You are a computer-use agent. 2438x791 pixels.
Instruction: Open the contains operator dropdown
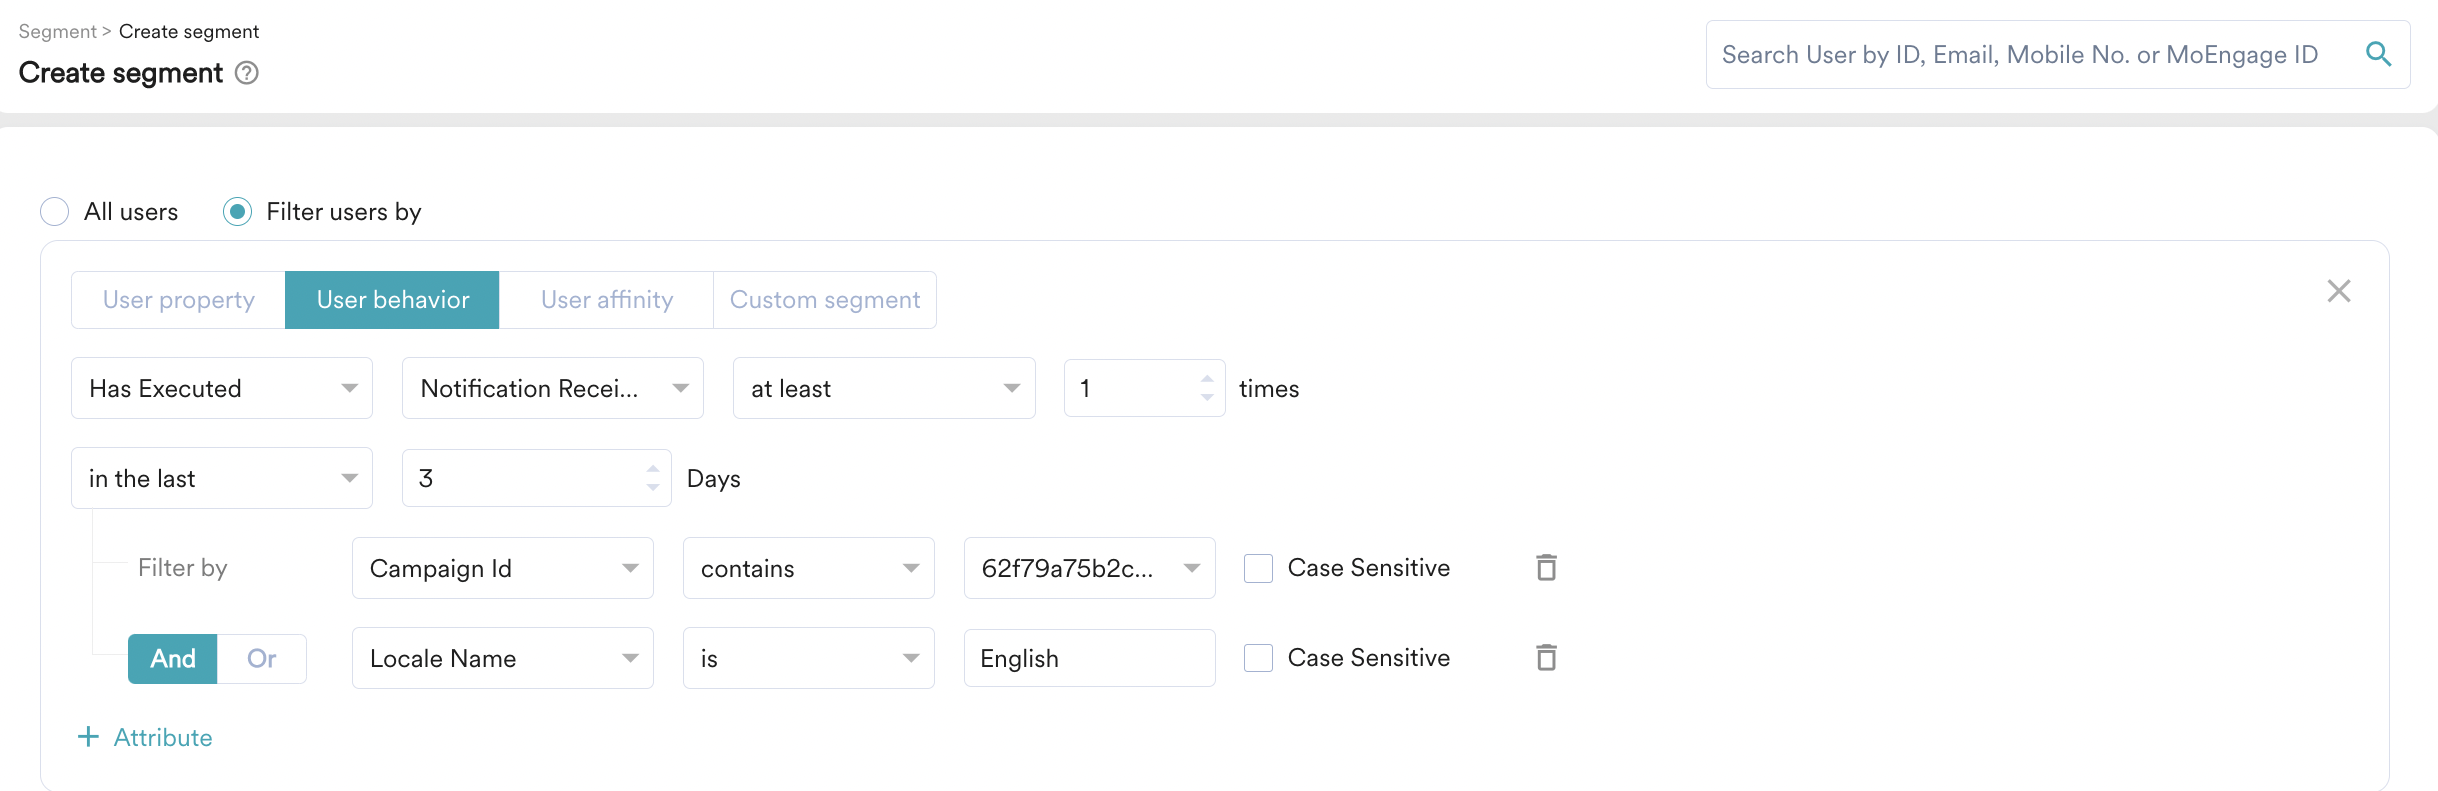(808, 568)
